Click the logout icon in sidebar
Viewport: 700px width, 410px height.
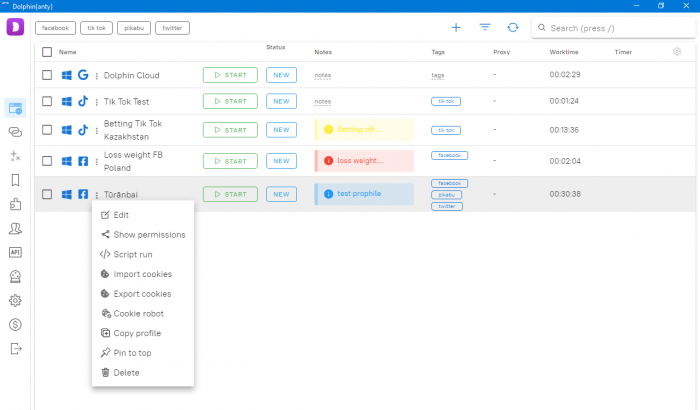tap(15, 348)
